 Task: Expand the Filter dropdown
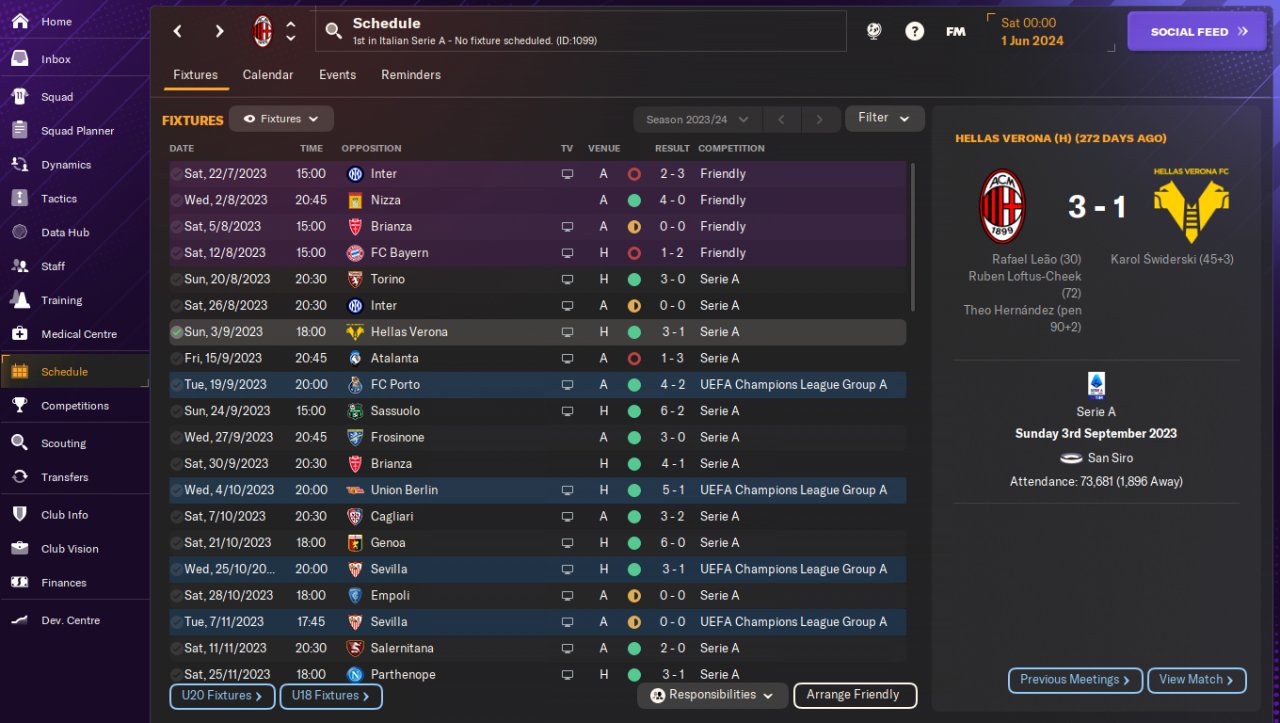point(884,118)
